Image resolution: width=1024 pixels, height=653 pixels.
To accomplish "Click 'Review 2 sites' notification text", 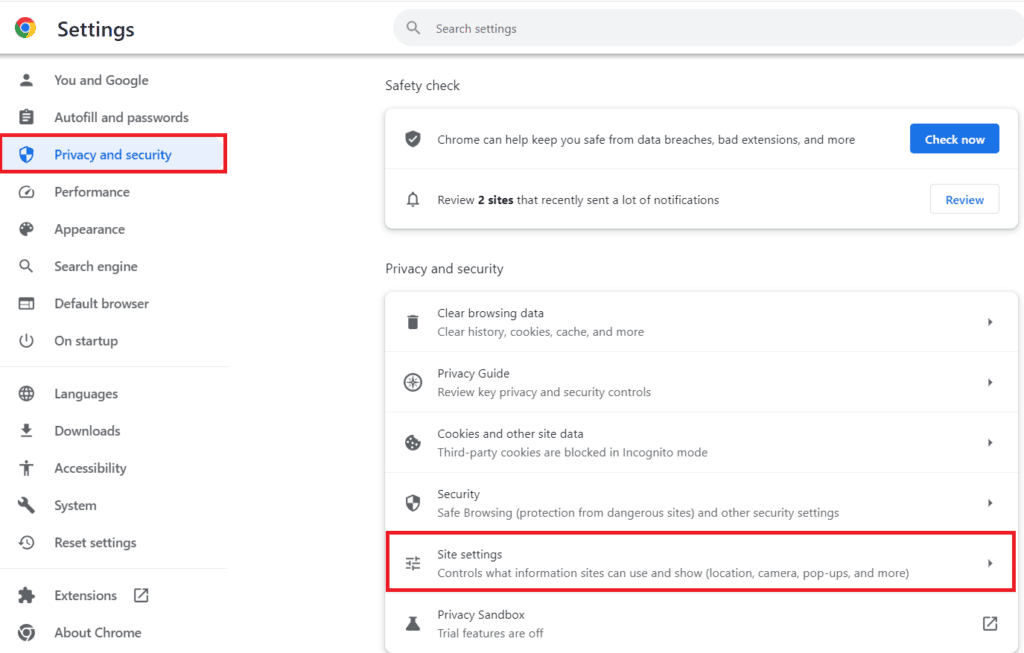I will coord(578,200).
